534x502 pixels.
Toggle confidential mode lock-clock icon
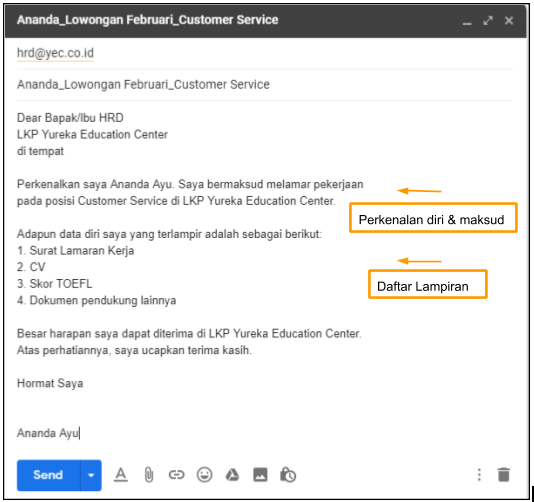288,475
